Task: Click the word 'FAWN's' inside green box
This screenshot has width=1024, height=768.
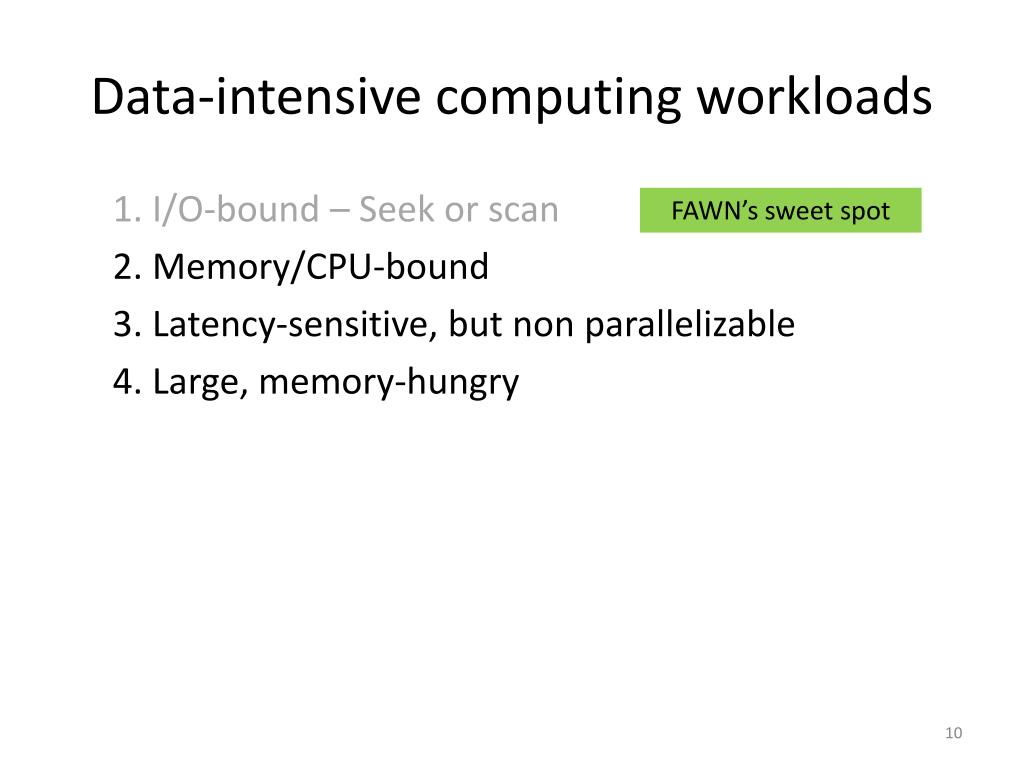Action: click(x=712, y=211)
